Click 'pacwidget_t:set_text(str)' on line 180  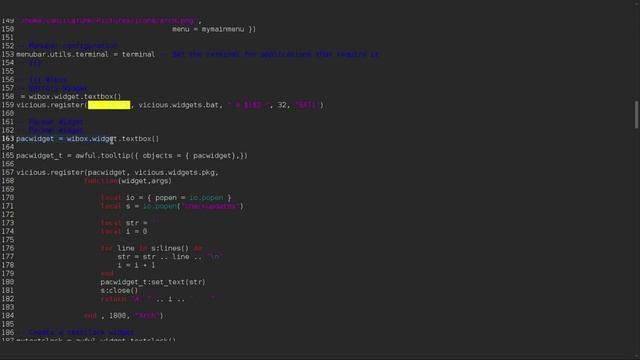point(153,282)
